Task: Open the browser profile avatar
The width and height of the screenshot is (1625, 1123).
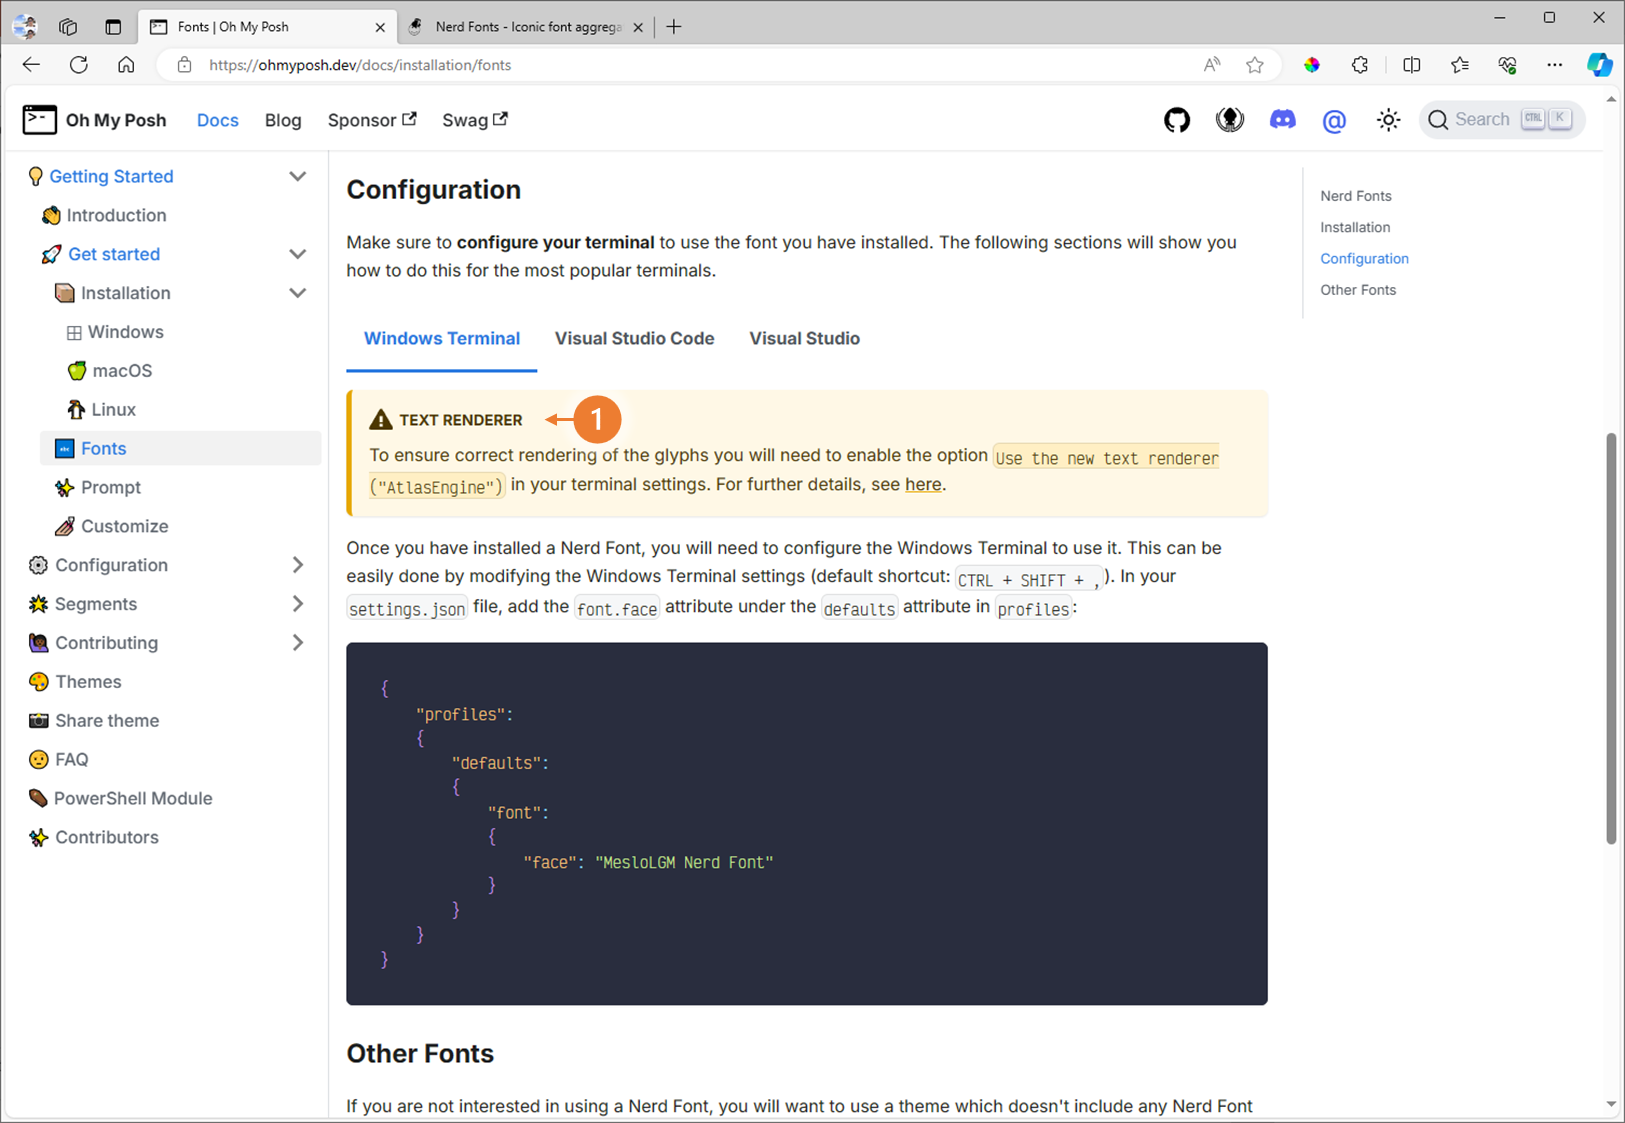Action: (25, 27)
